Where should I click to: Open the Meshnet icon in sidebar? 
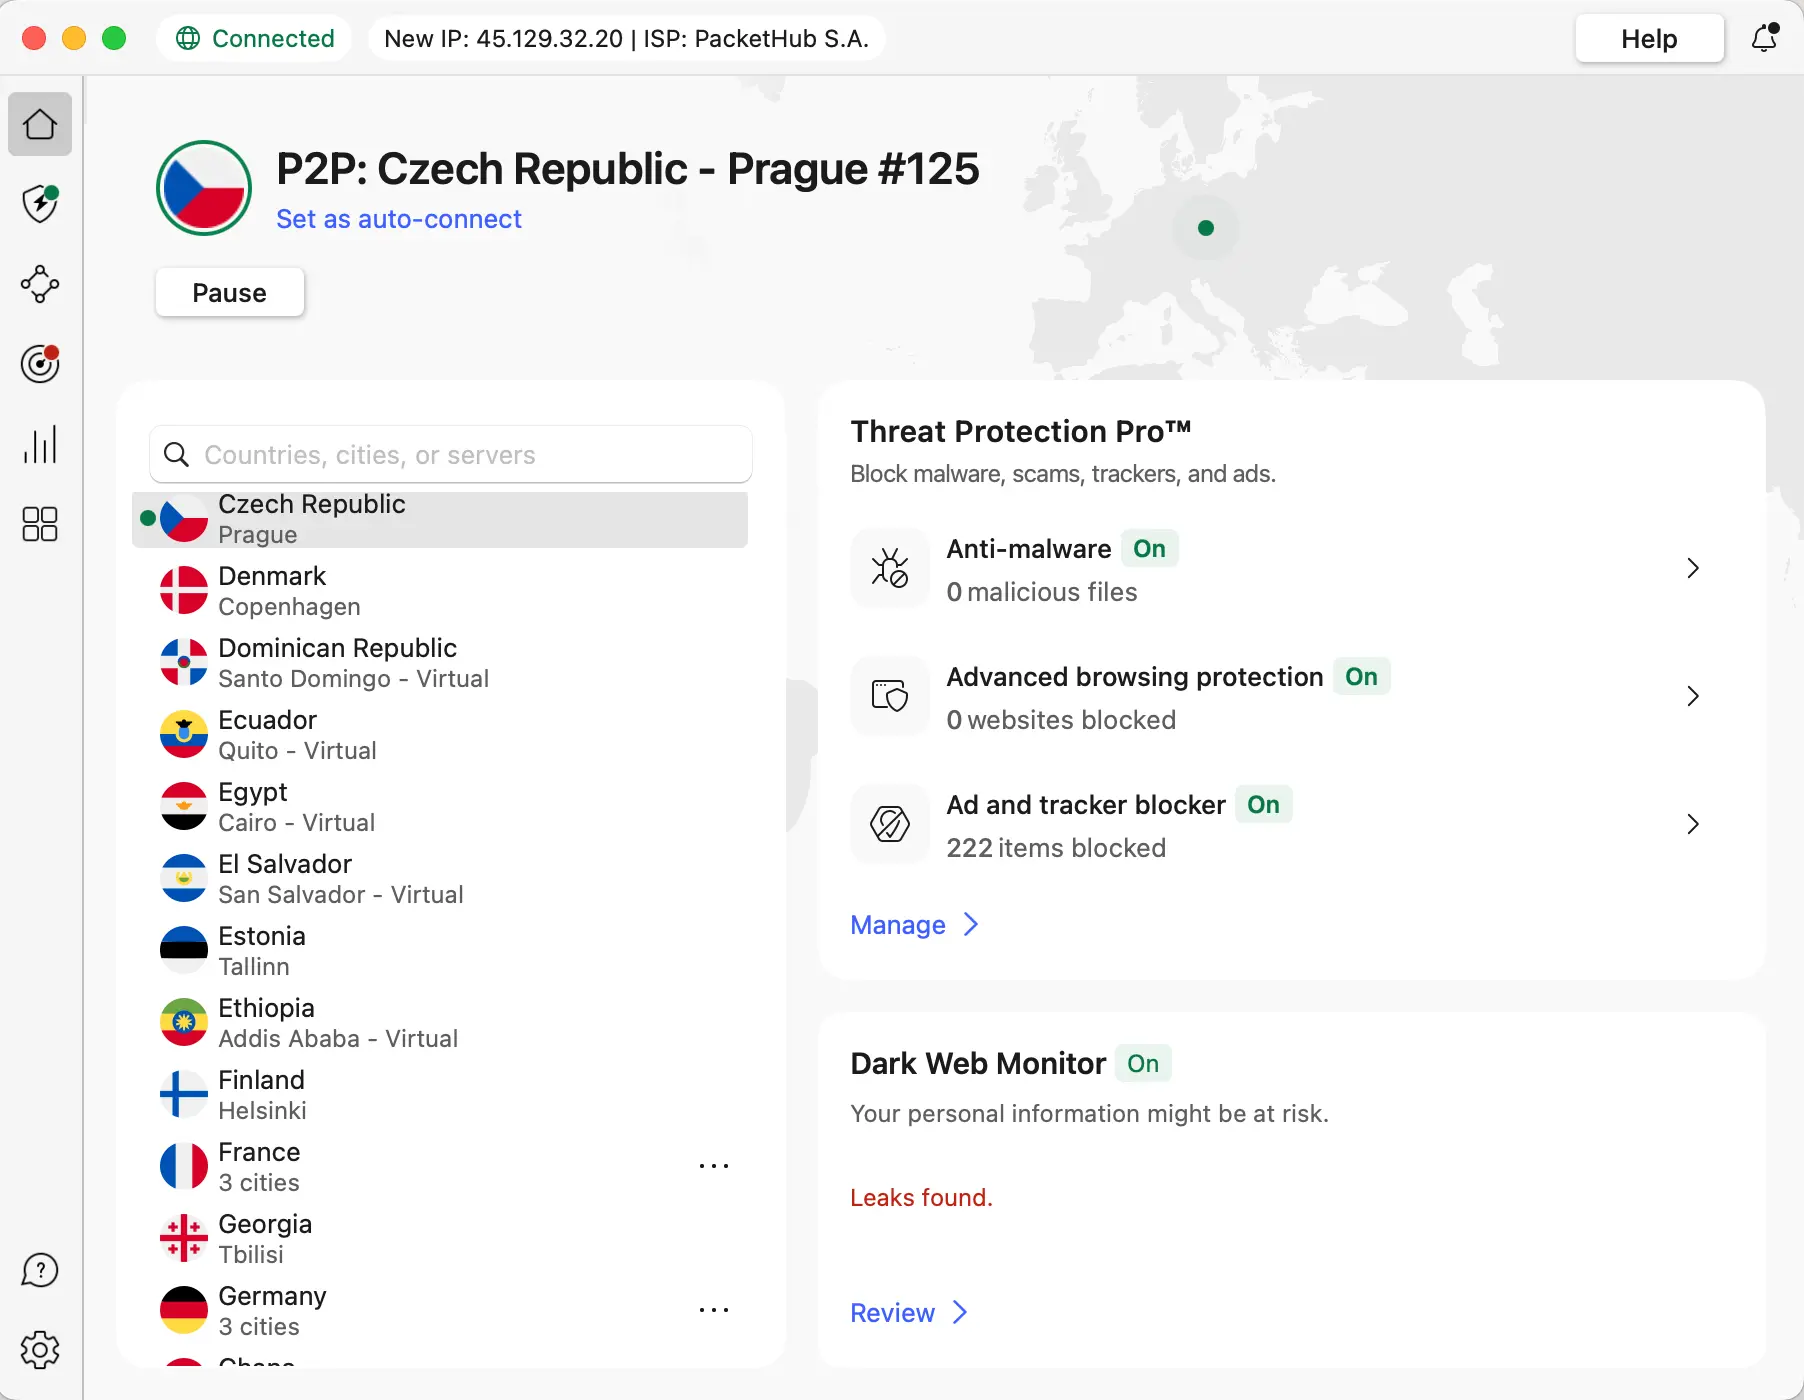click(x=40, y=284)
